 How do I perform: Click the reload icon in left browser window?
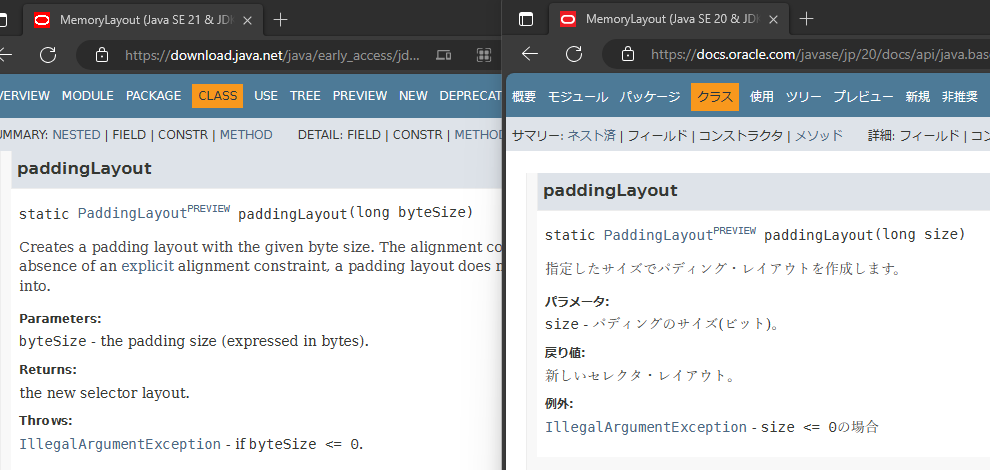[x=48, y=55]
